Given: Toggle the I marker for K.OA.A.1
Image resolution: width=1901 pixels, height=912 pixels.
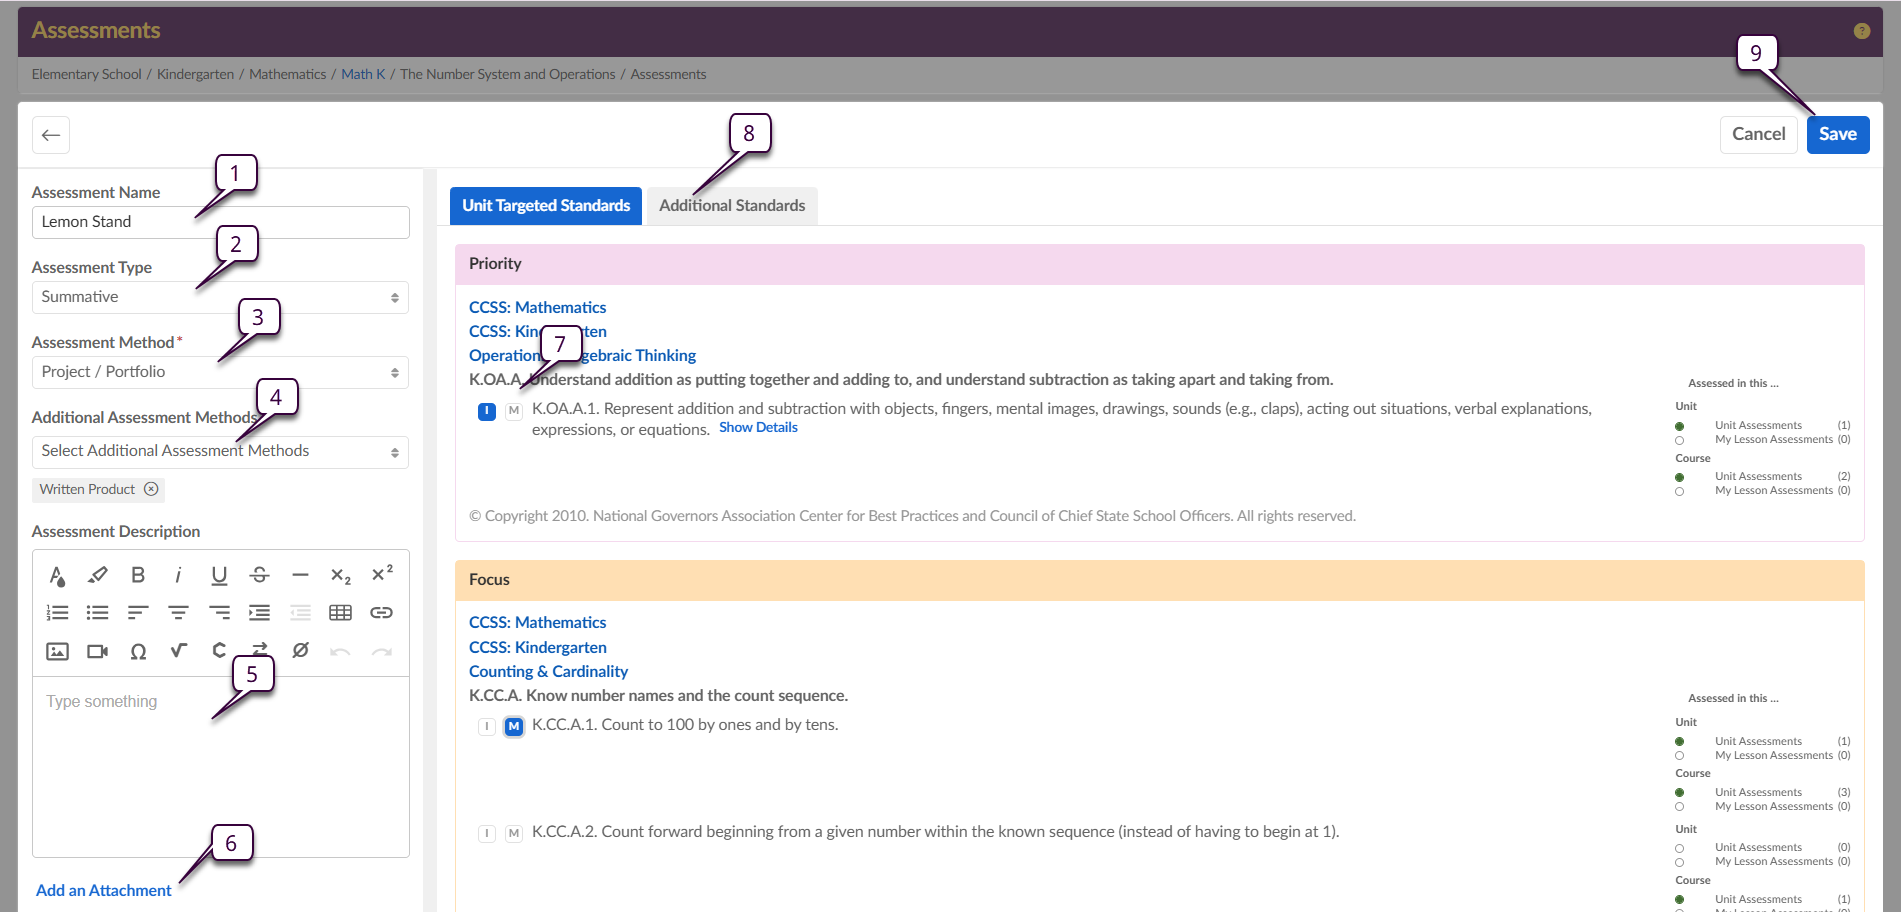Looking at the screenshot, I should (487, 411).
